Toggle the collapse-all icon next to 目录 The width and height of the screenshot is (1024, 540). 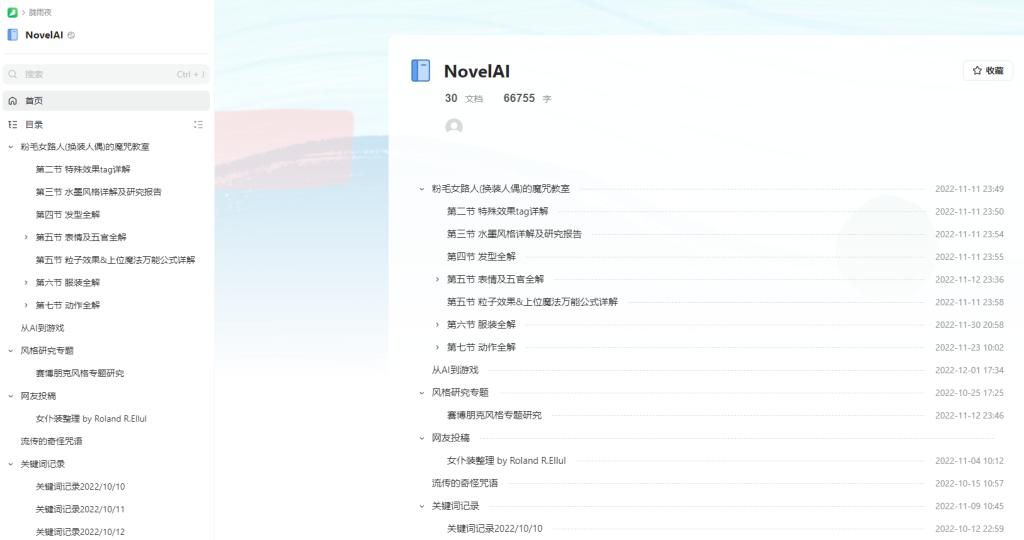(x=199, y=125)
